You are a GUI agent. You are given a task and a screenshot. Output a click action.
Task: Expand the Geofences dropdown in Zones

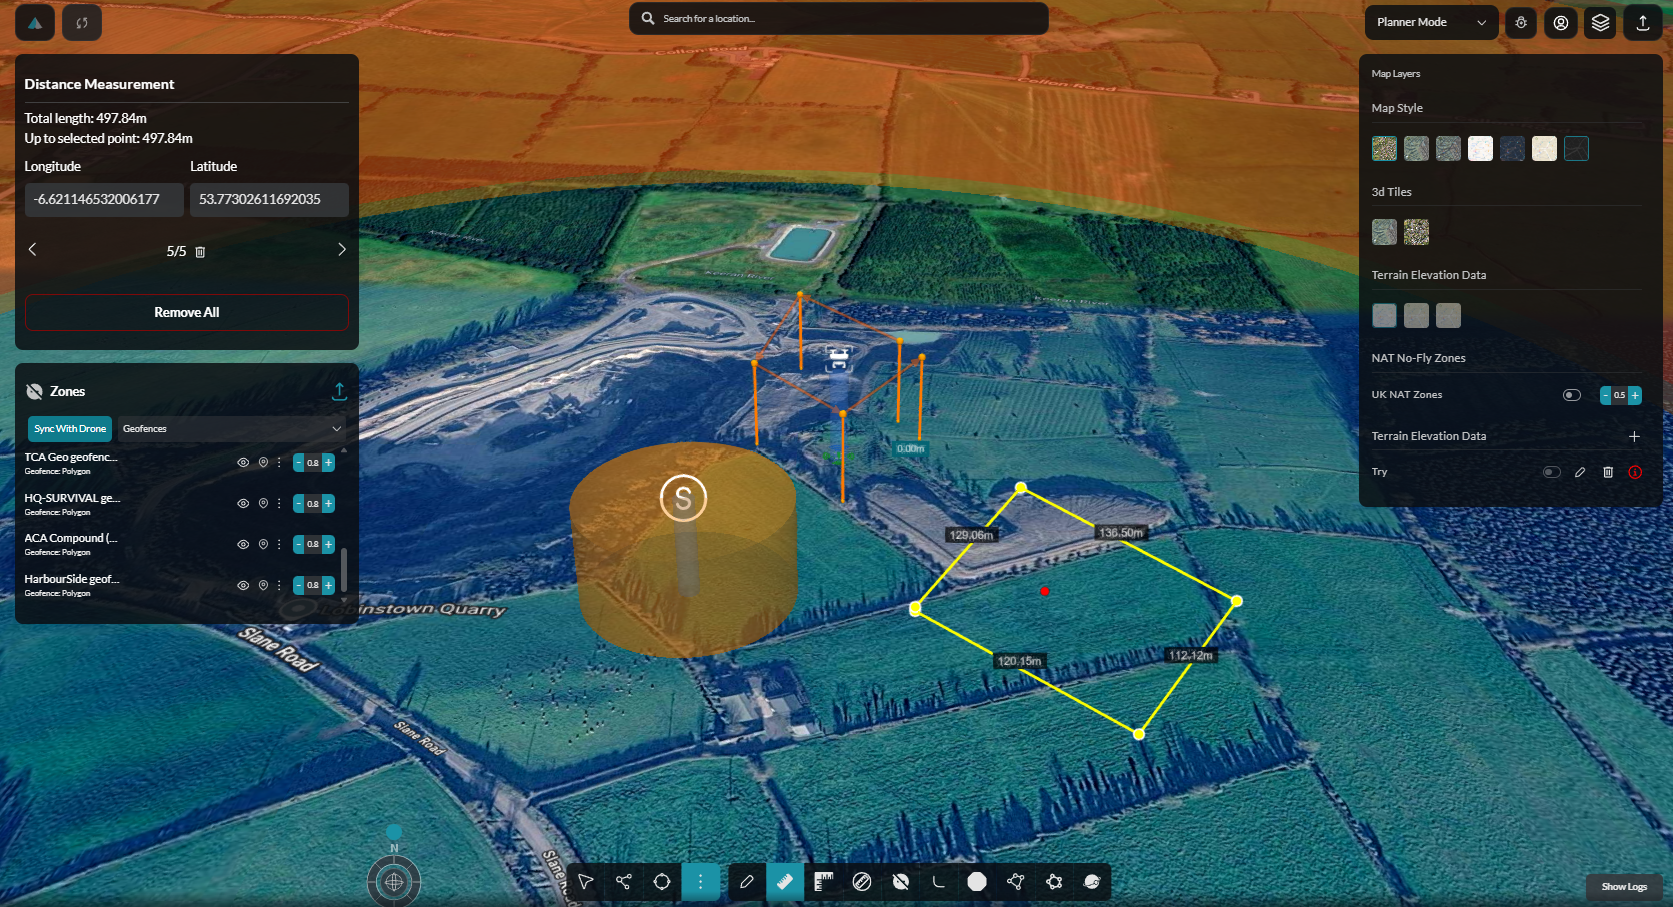click(232, 429)
